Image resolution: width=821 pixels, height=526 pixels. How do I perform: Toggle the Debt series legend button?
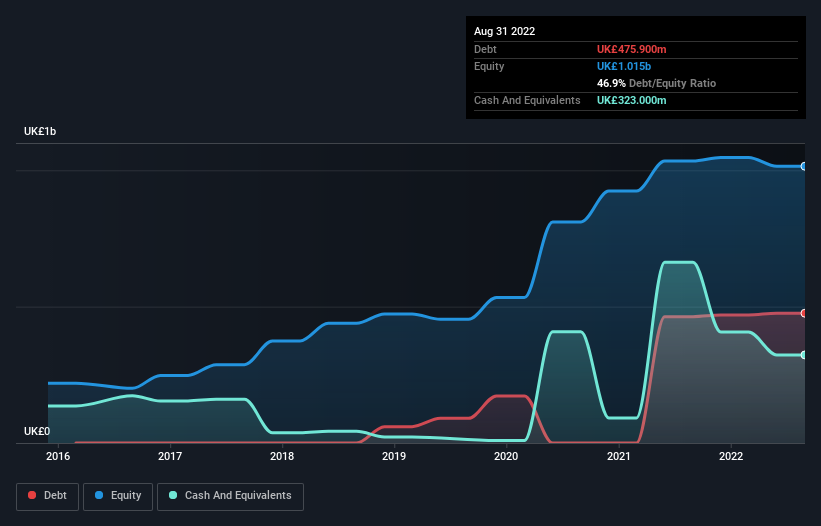pos(47,496)
